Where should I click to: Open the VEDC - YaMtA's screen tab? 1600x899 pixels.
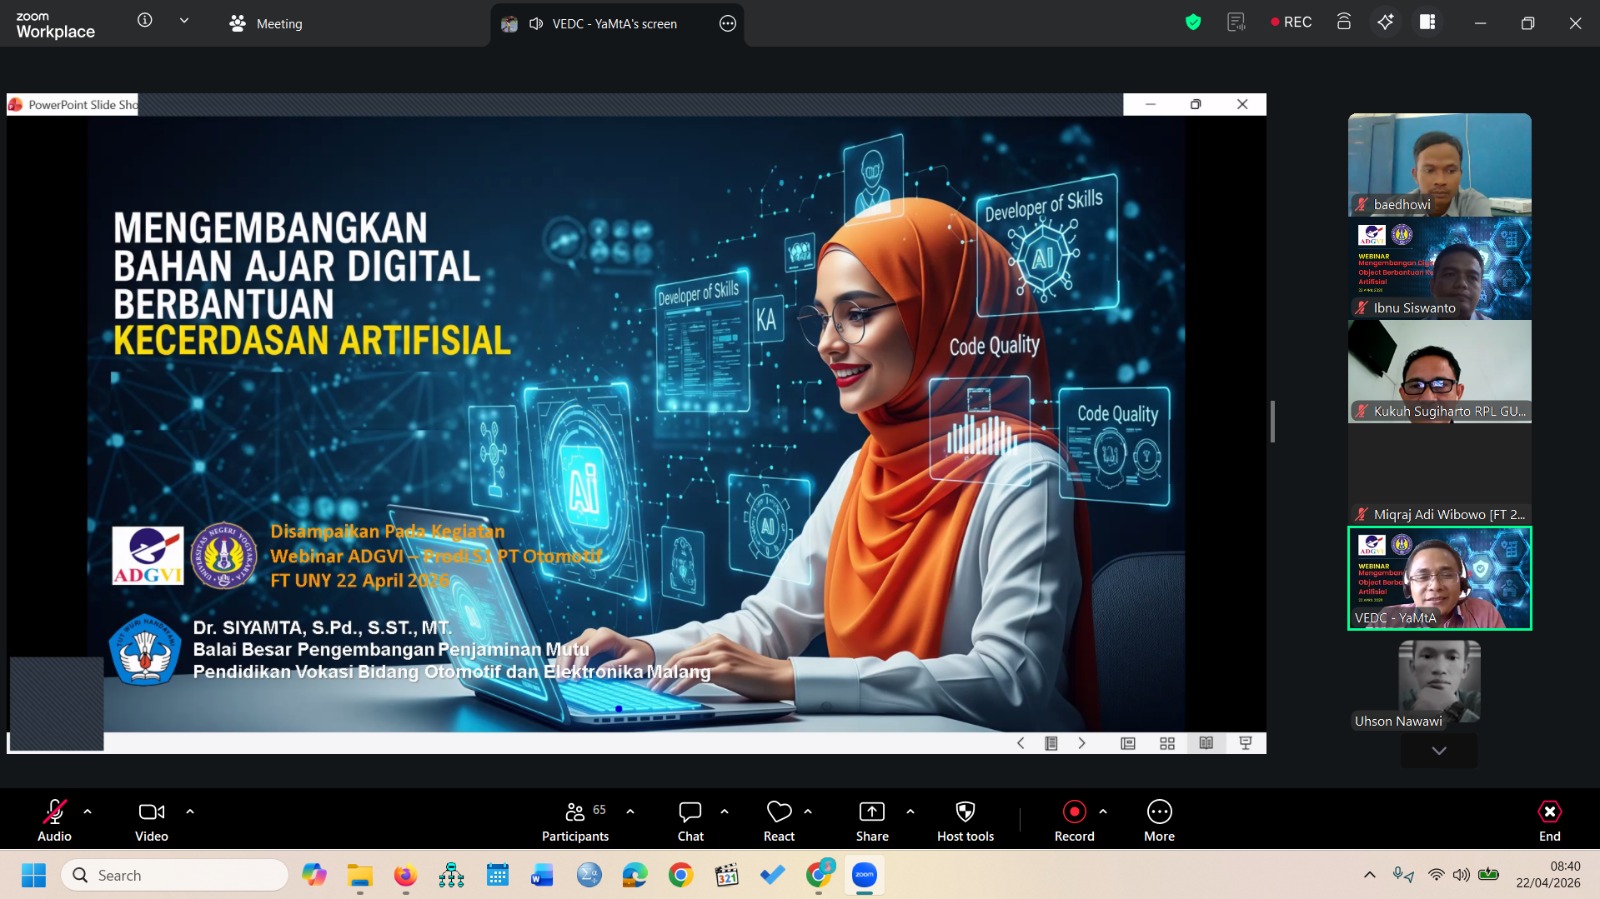[613, 23]
